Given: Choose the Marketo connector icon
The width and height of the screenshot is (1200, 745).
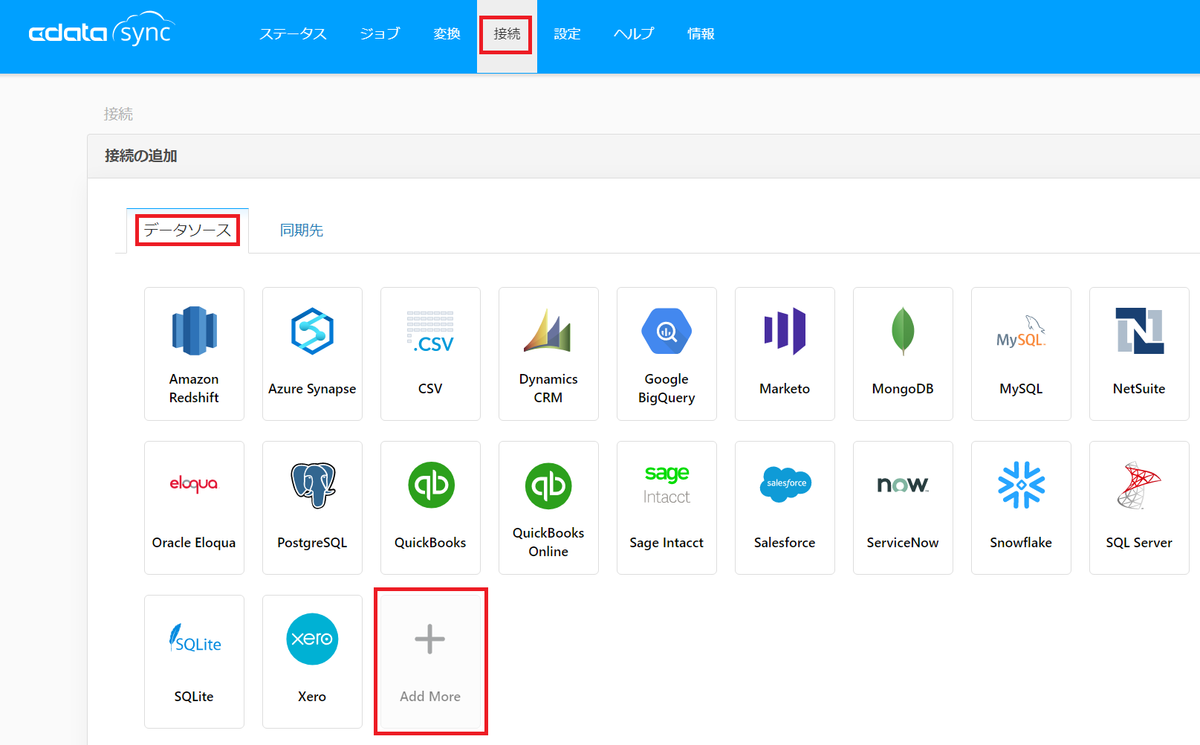Looking at the screenshot, I should [x=785, y=354].
